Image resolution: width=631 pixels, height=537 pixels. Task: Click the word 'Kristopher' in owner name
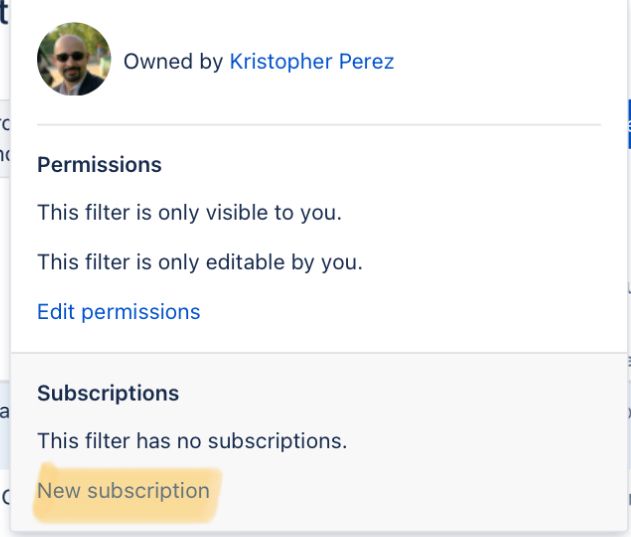[x=281, y=62]
